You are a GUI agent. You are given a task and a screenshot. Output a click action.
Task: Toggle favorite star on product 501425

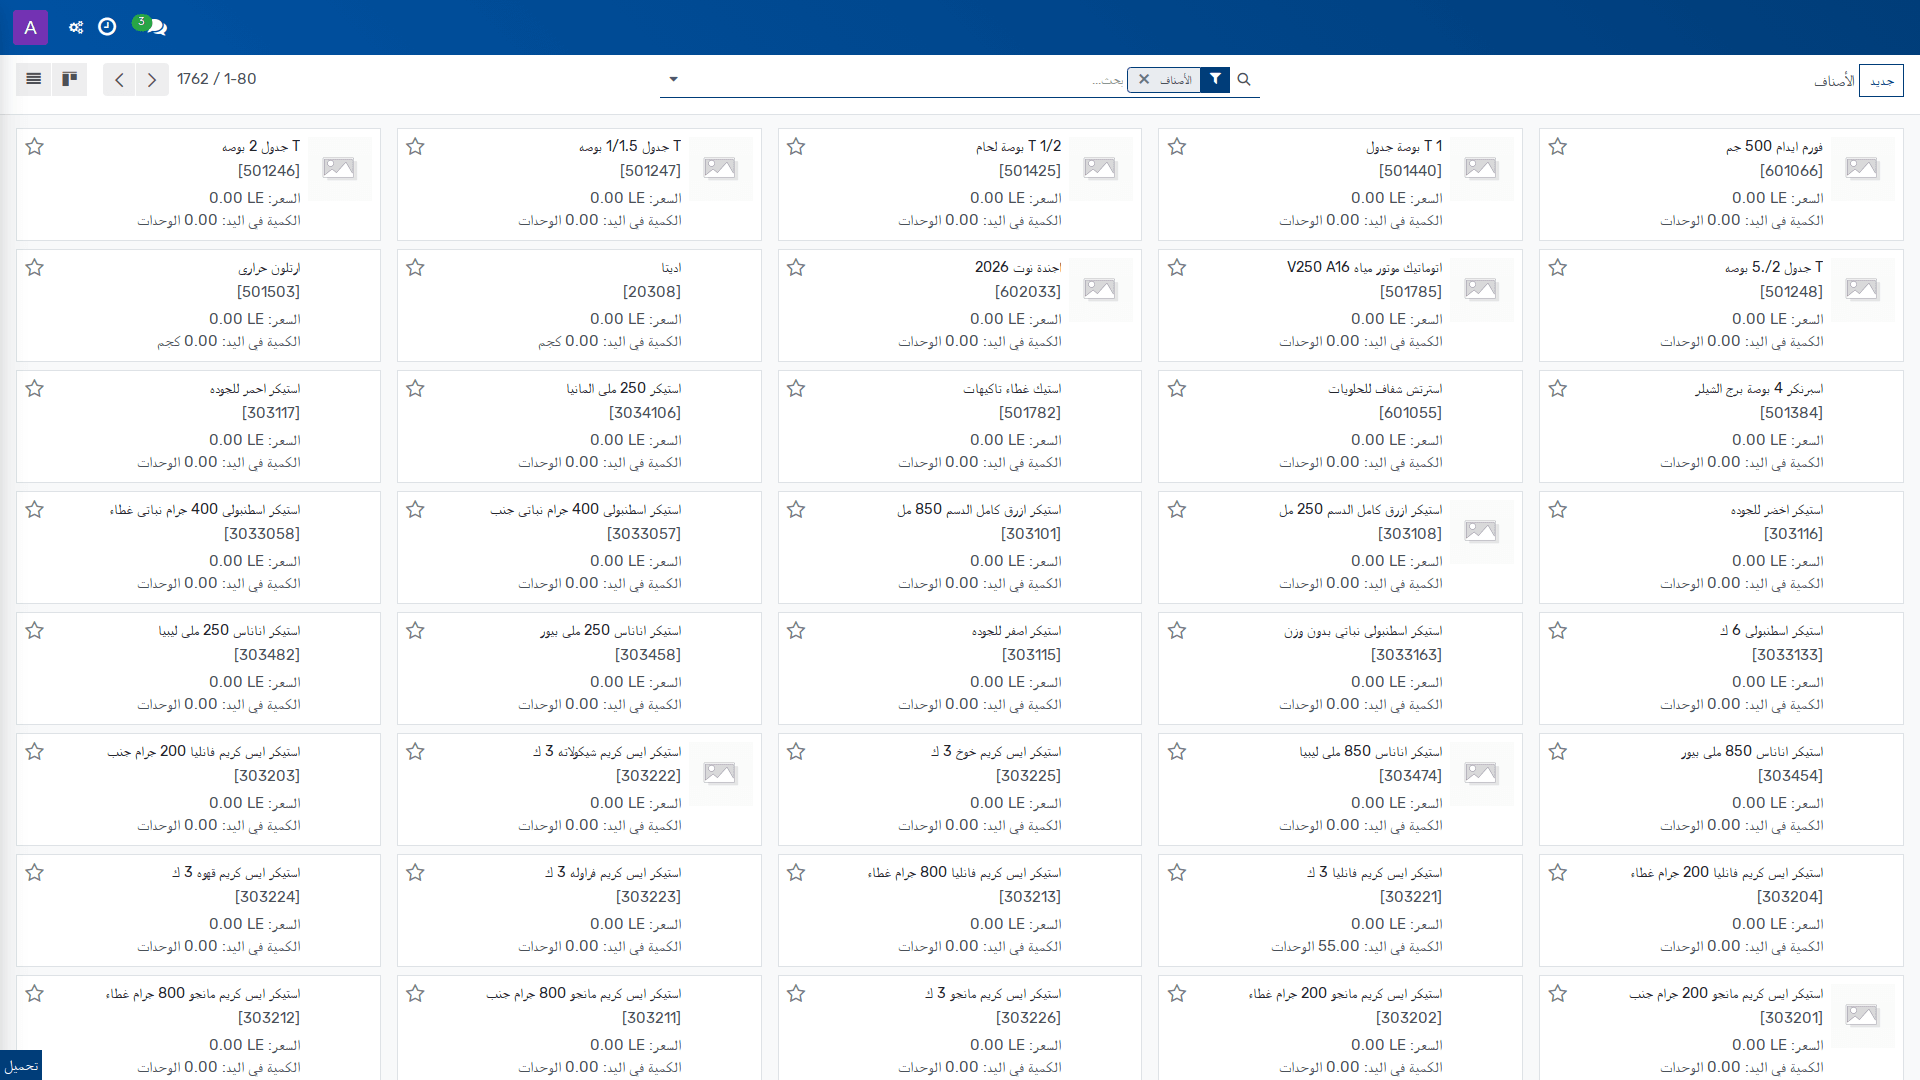[x=796, y=147]
